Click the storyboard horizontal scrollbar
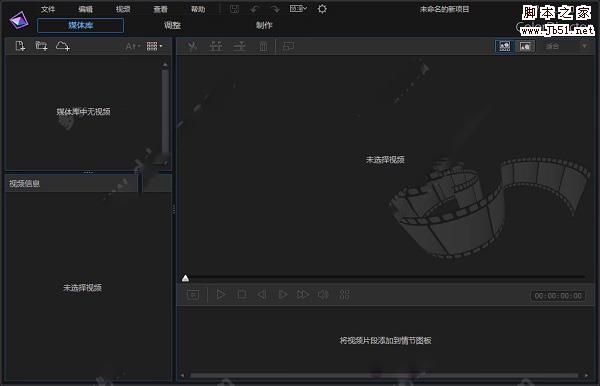The height and width of the screenshot is (386, 600). [x=384, y=376]
